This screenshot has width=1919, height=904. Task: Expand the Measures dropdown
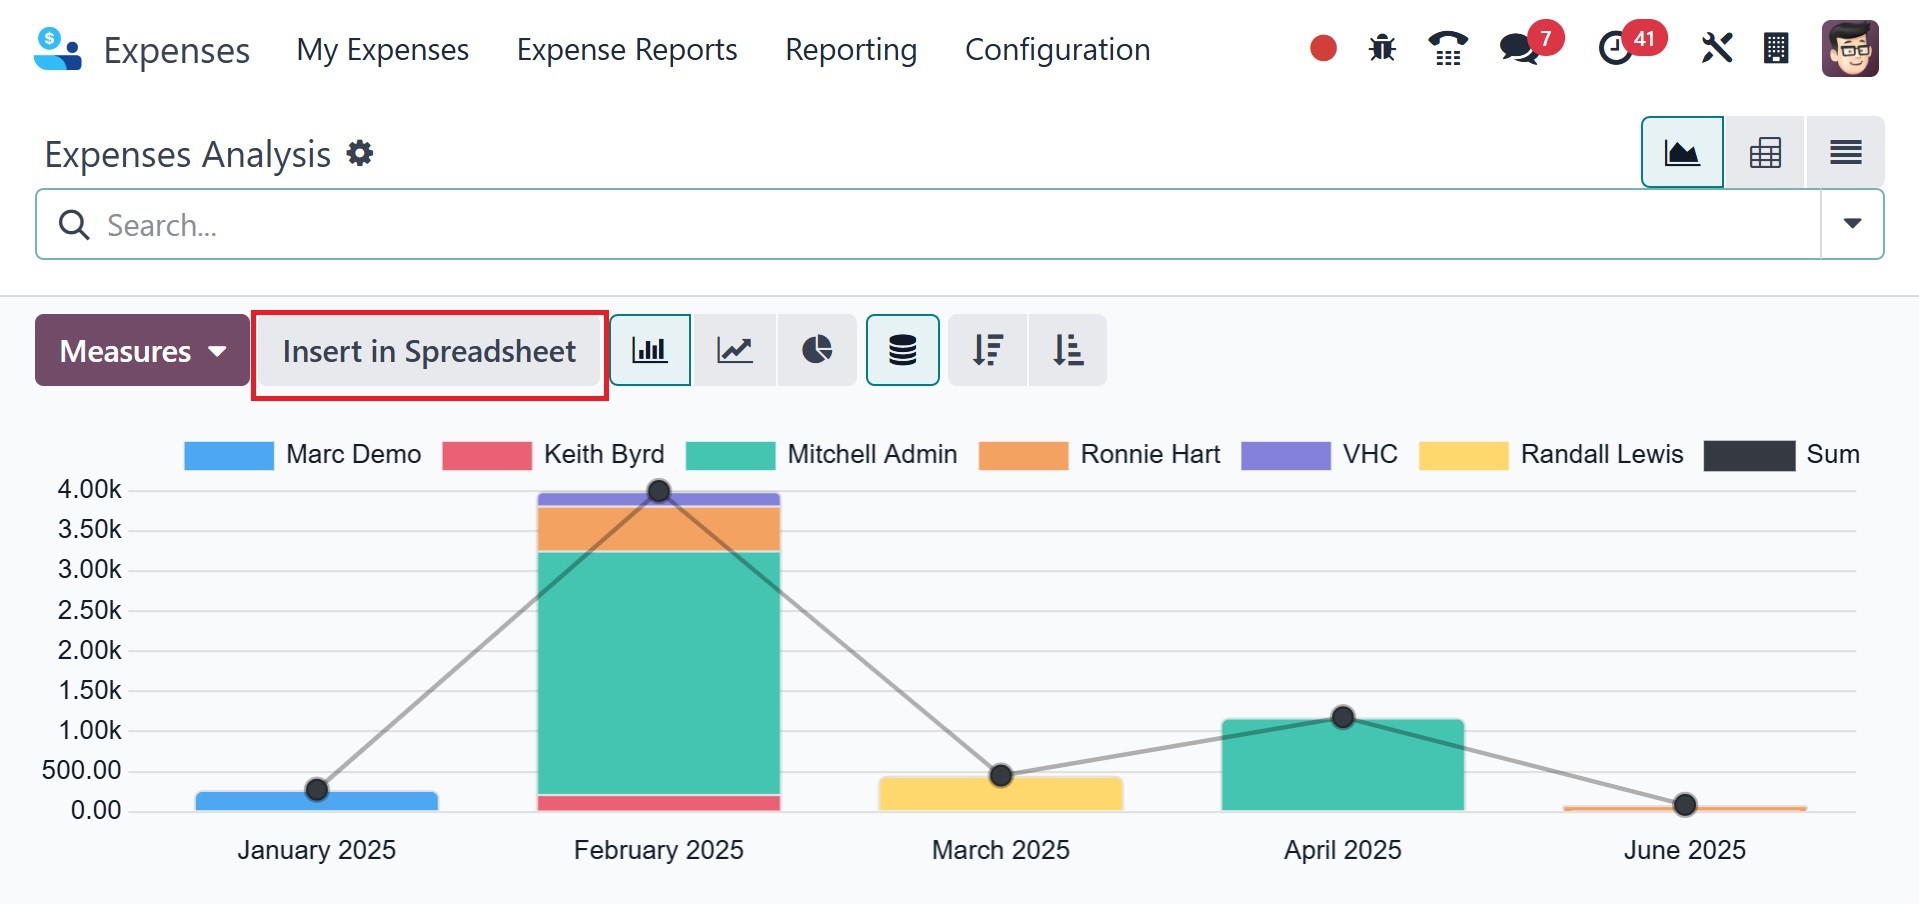pos(142,351)
